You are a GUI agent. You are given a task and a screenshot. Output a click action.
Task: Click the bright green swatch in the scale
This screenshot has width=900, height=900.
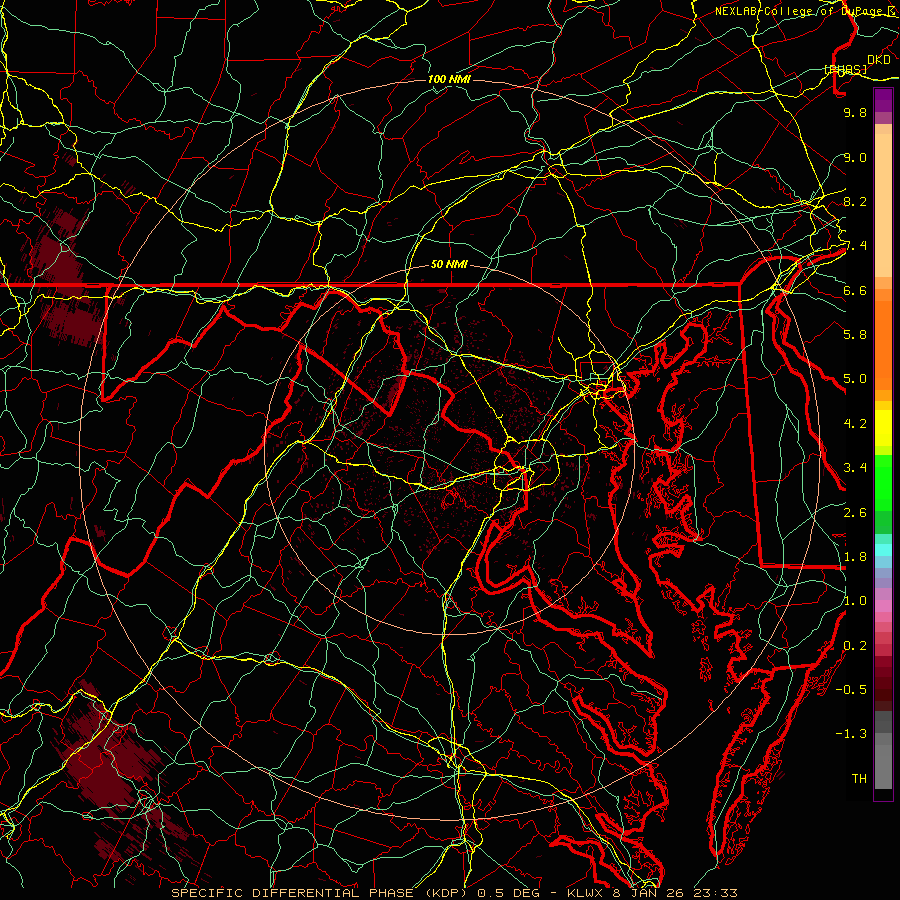pyautogui.click(x=883, y=482)
